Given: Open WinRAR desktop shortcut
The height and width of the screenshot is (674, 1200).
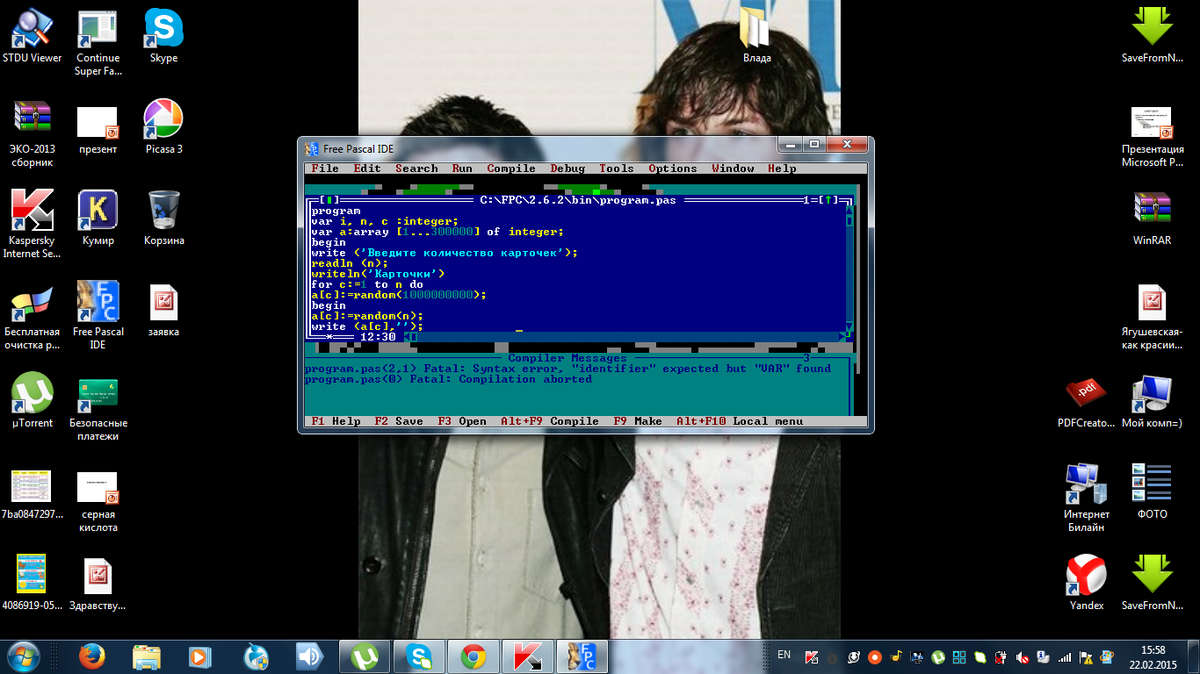Looking at the screenshot, I should 1151,219.
